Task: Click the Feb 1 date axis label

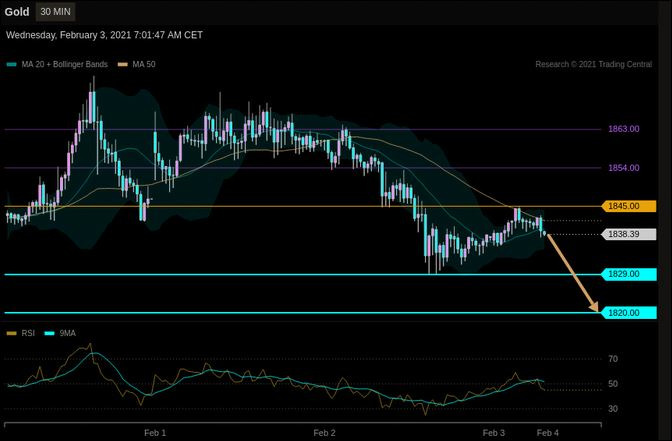Action: pyautogui.click(x=155, y=433)
